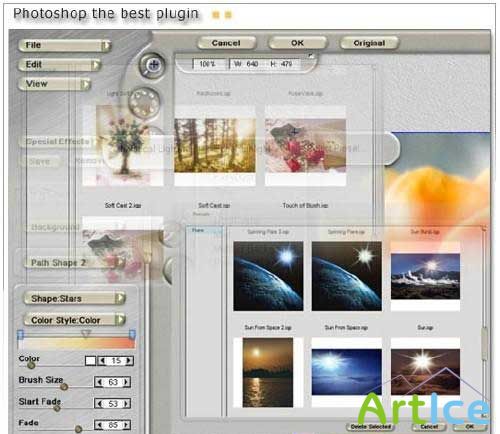Image resolution: width=500 pixels, height=434 pixels.
Task: Decrease the Brush Size value
Action: point(99,382)
